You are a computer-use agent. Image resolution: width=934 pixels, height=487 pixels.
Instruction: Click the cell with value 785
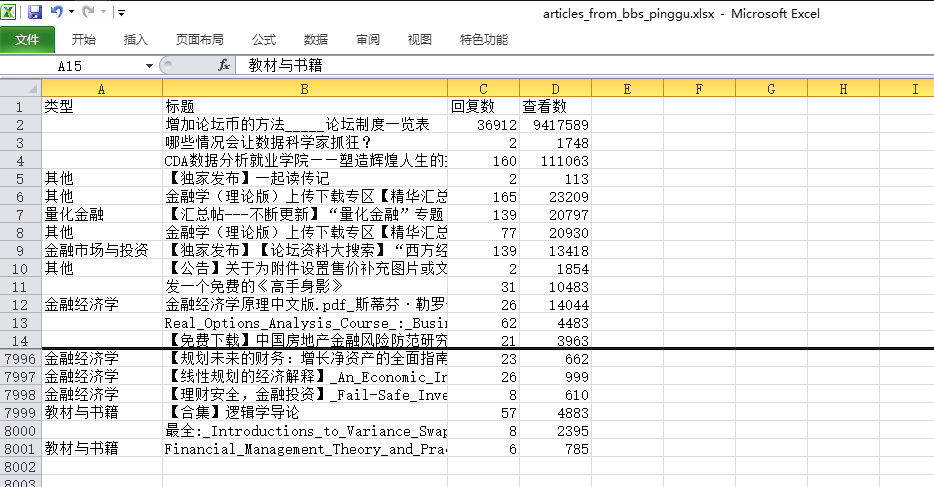(555, 448)
